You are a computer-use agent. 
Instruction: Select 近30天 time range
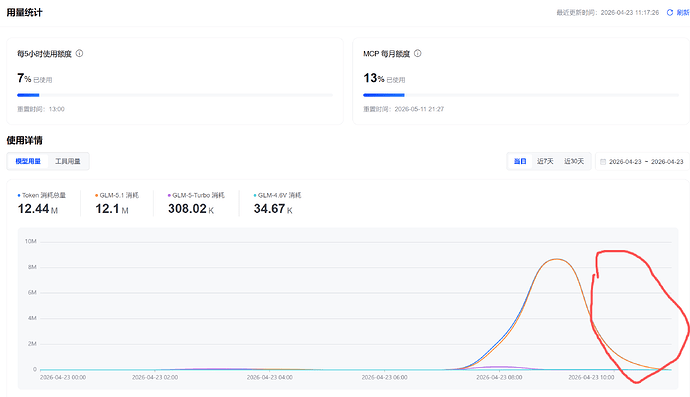click(x=574, y=161)
